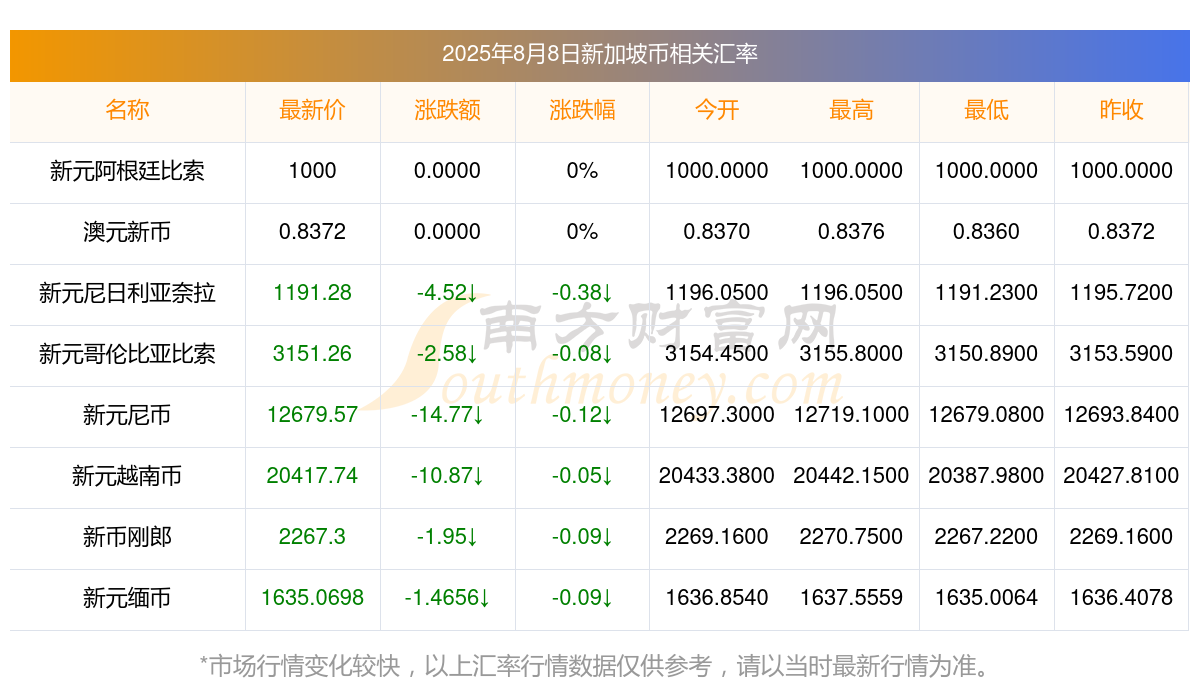Click change amount -14.77↓
The height and width of the screenshot is (698, 1200).
pyautogui.click(x=447, y=415)
